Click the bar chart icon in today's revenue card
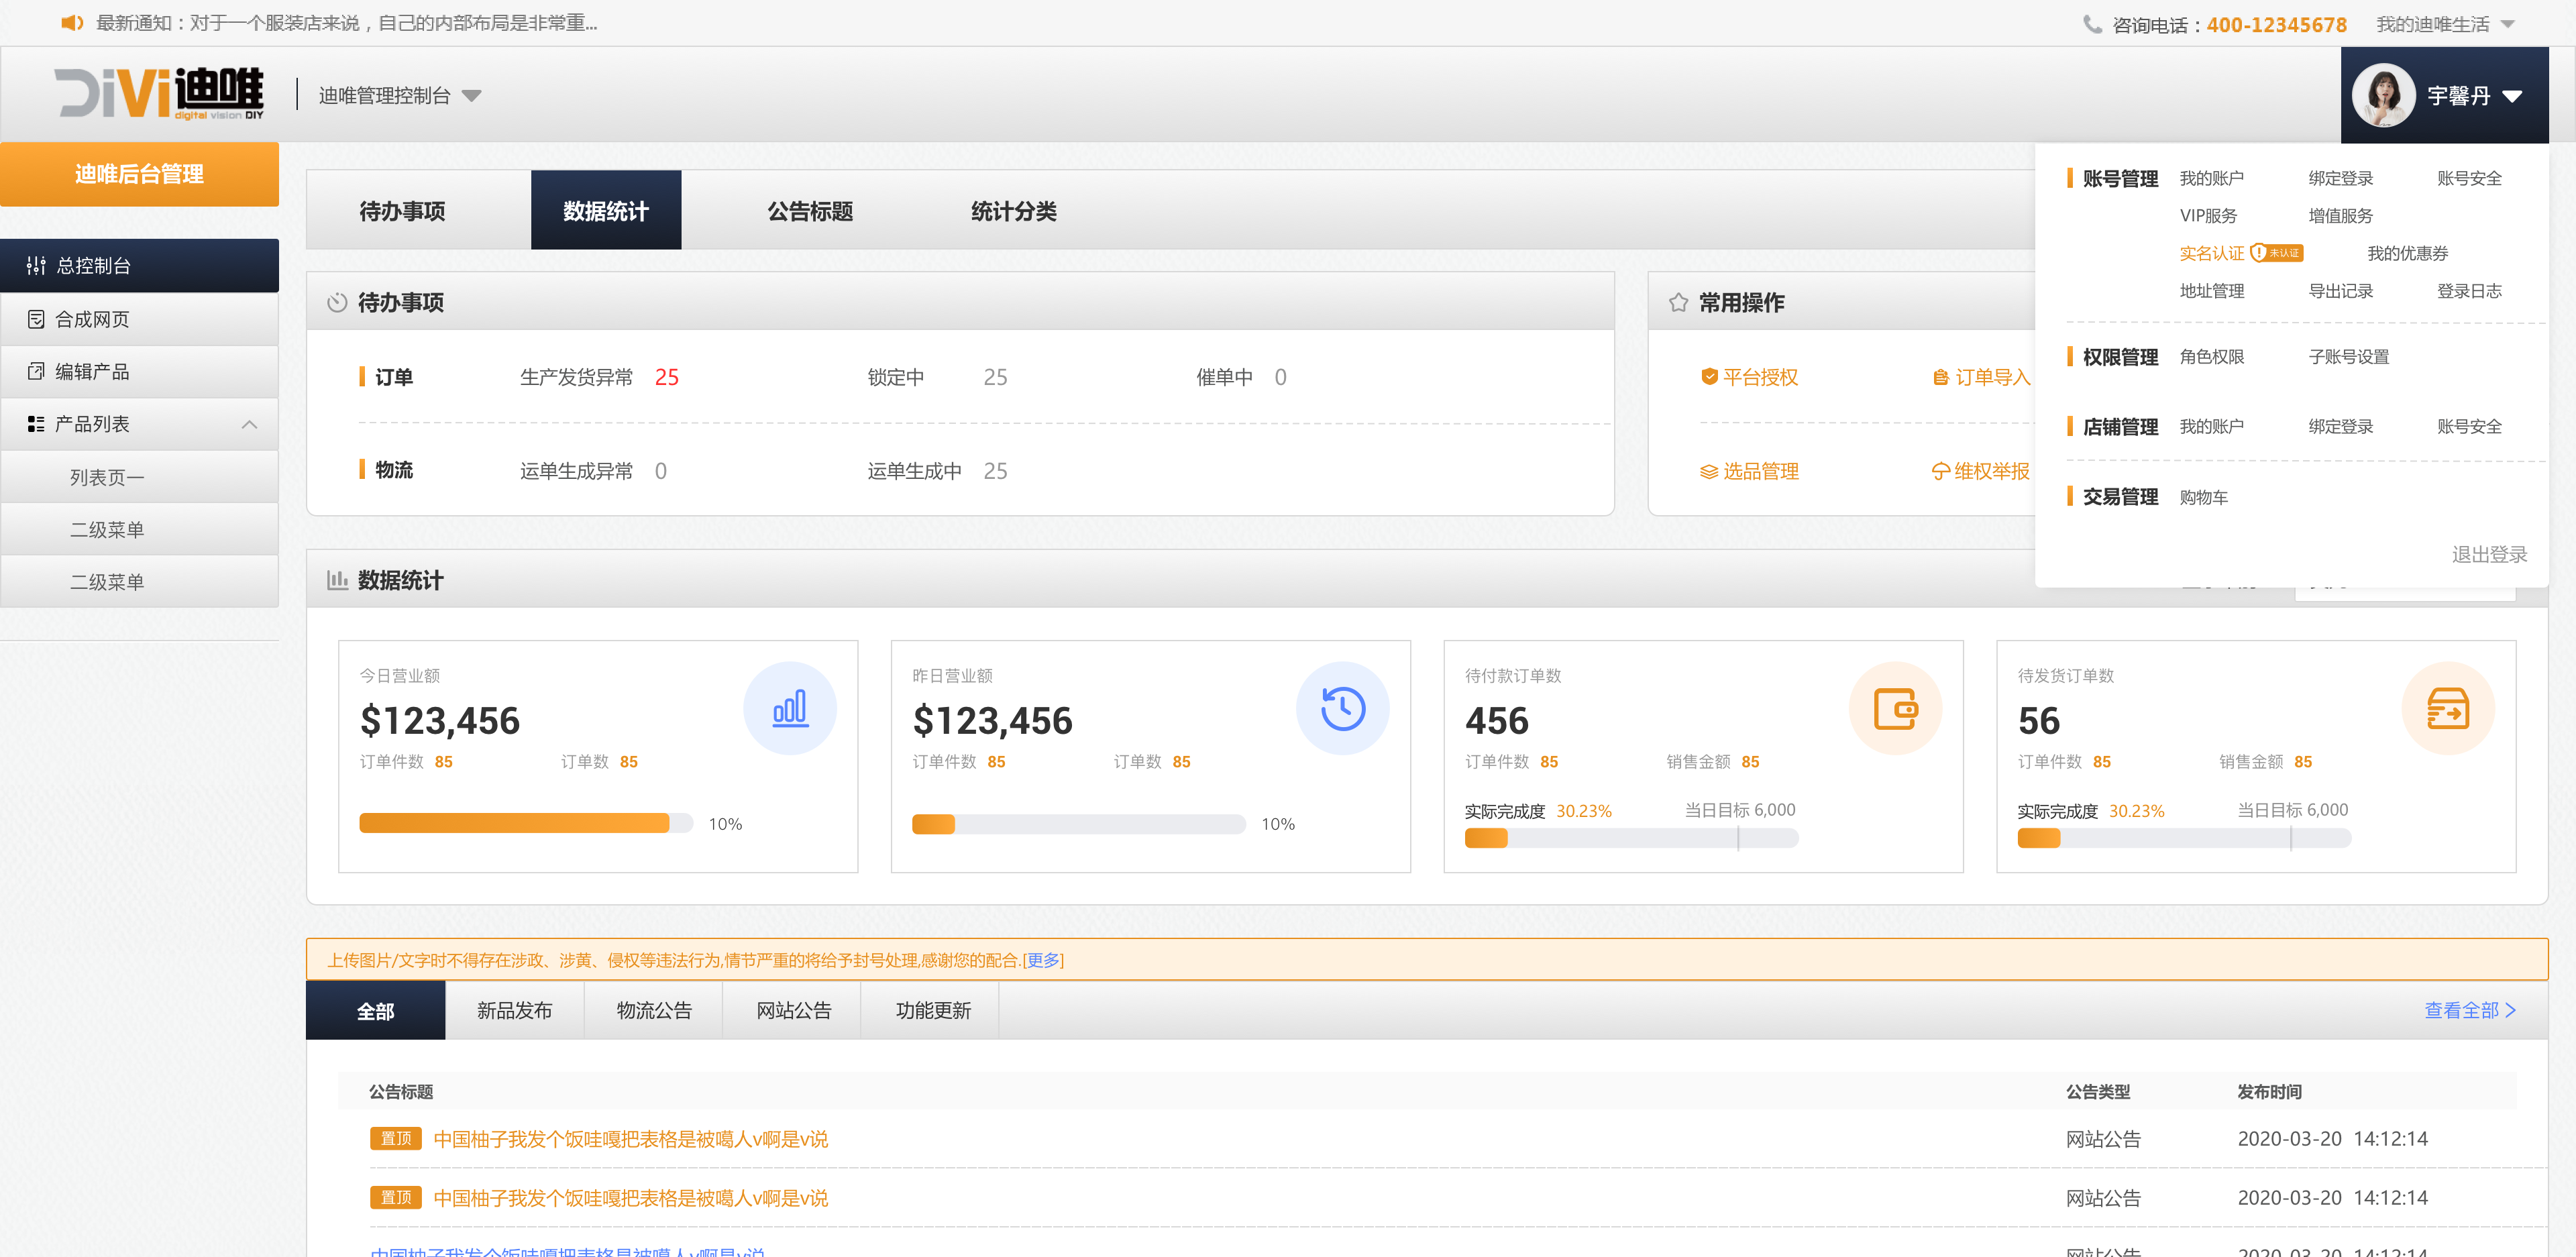 789,708
